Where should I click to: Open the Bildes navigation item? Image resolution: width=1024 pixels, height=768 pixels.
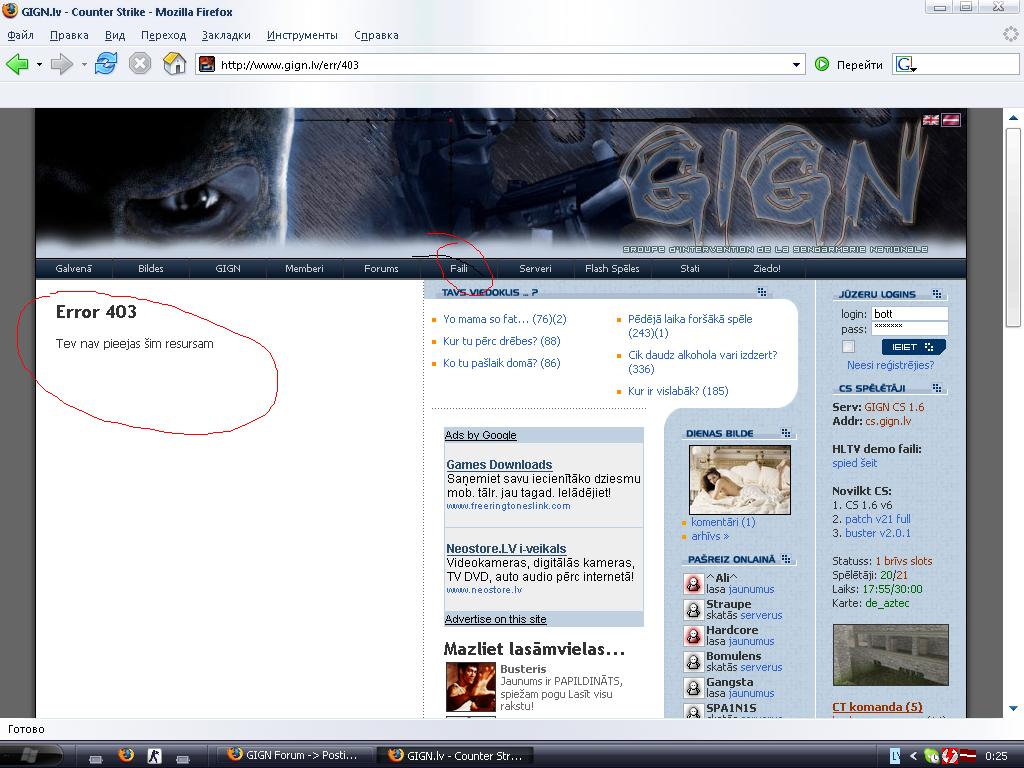[x=151, y=268]
